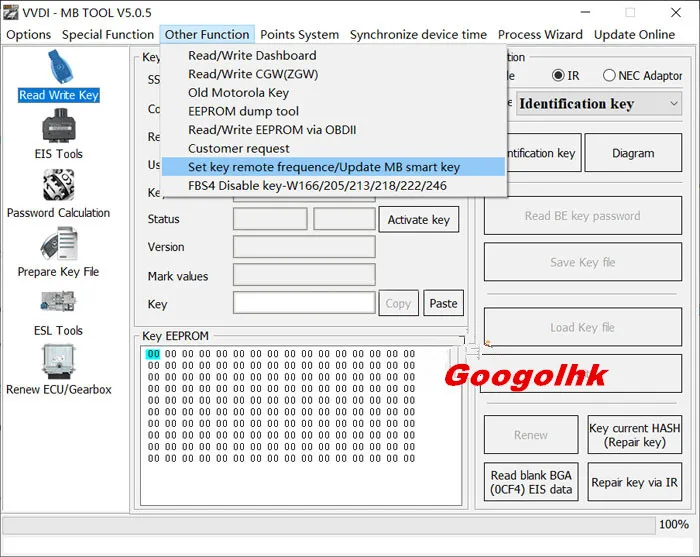
Task: Click the Version field
Action: tap(304, 247)
